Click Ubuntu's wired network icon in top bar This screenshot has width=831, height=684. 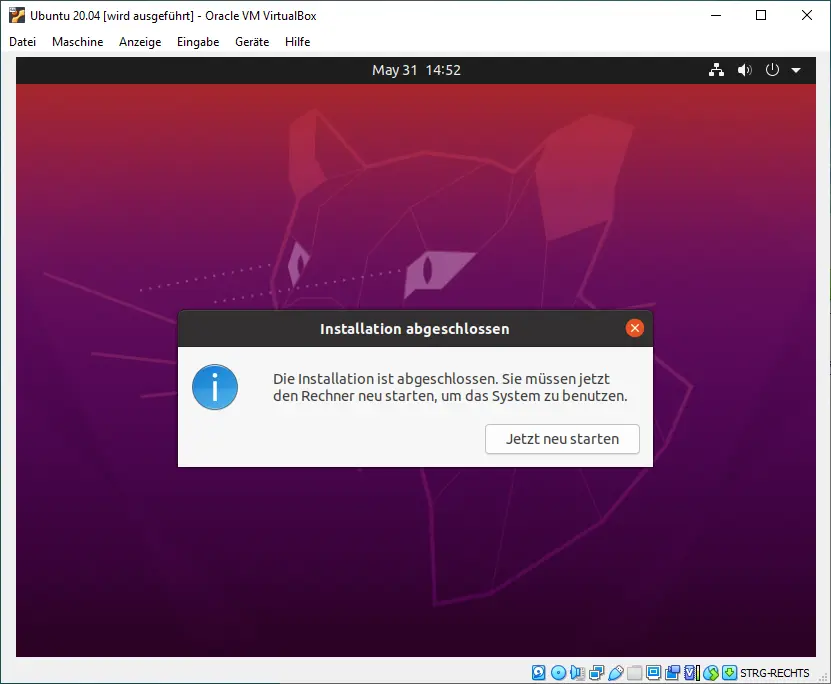716,70
